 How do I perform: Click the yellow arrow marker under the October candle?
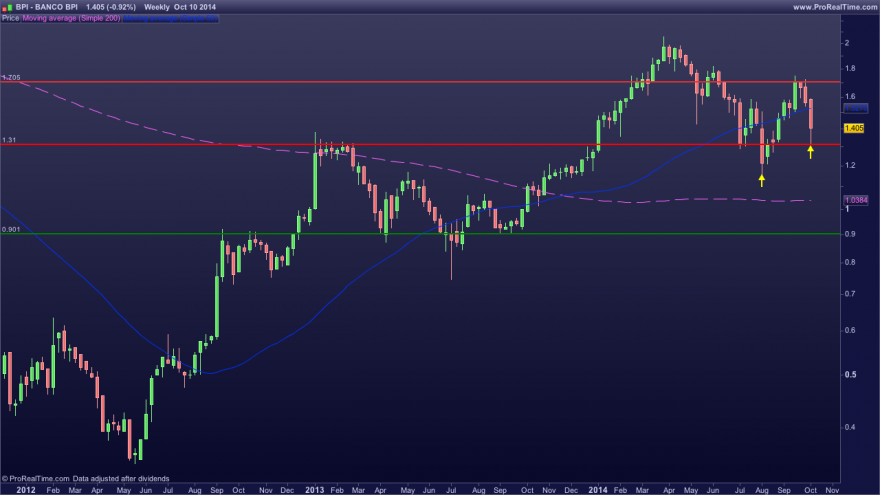pos(810,152)
